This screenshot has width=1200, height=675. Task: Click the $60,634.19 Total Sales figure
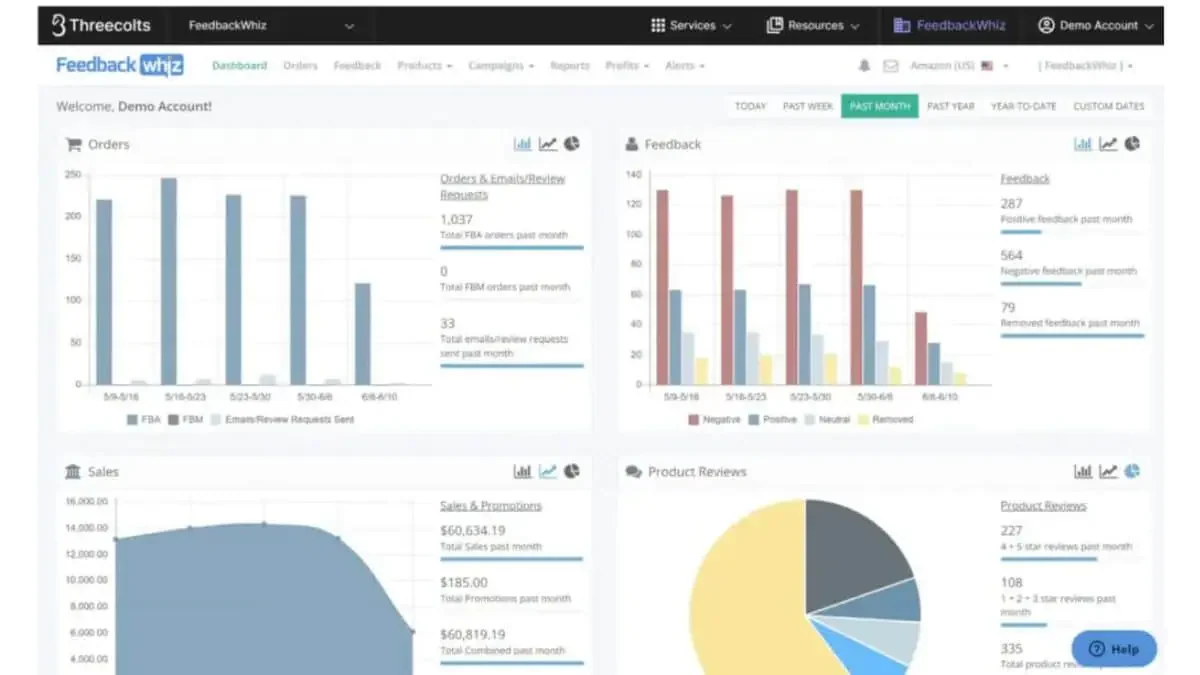pos(472,531)
